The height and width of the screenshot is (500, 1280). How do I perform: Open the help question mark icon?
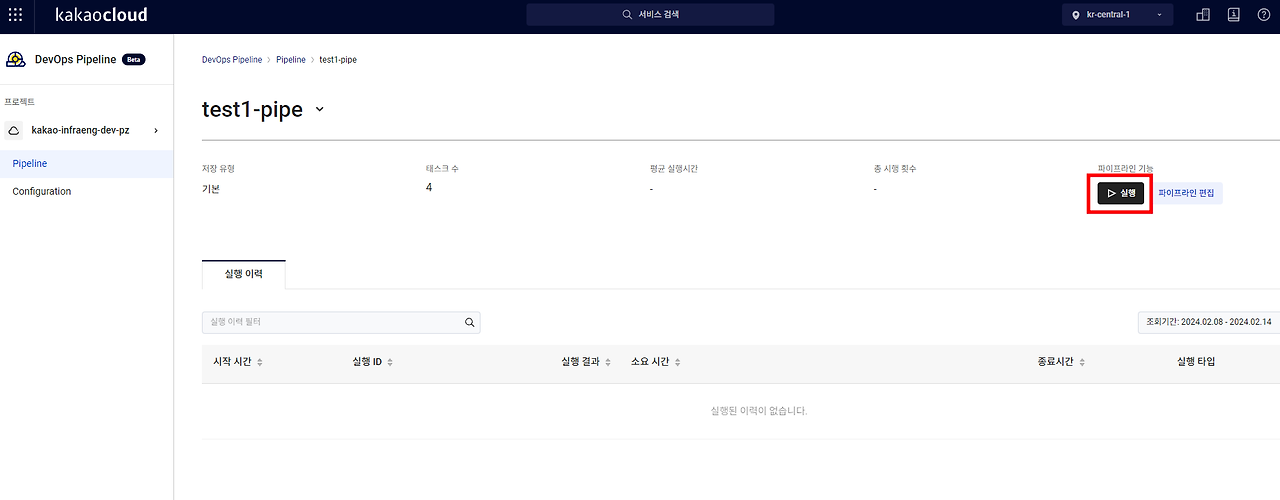point(1263,15)
